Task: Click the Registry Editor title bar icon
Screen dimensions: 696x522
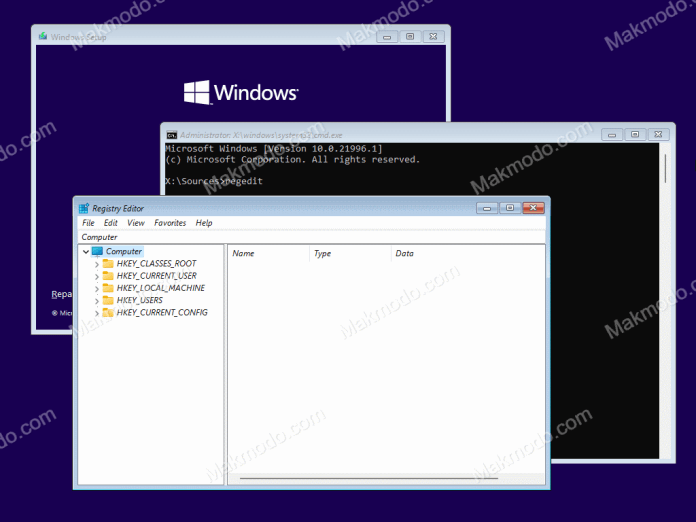Action: pos(84,208)
